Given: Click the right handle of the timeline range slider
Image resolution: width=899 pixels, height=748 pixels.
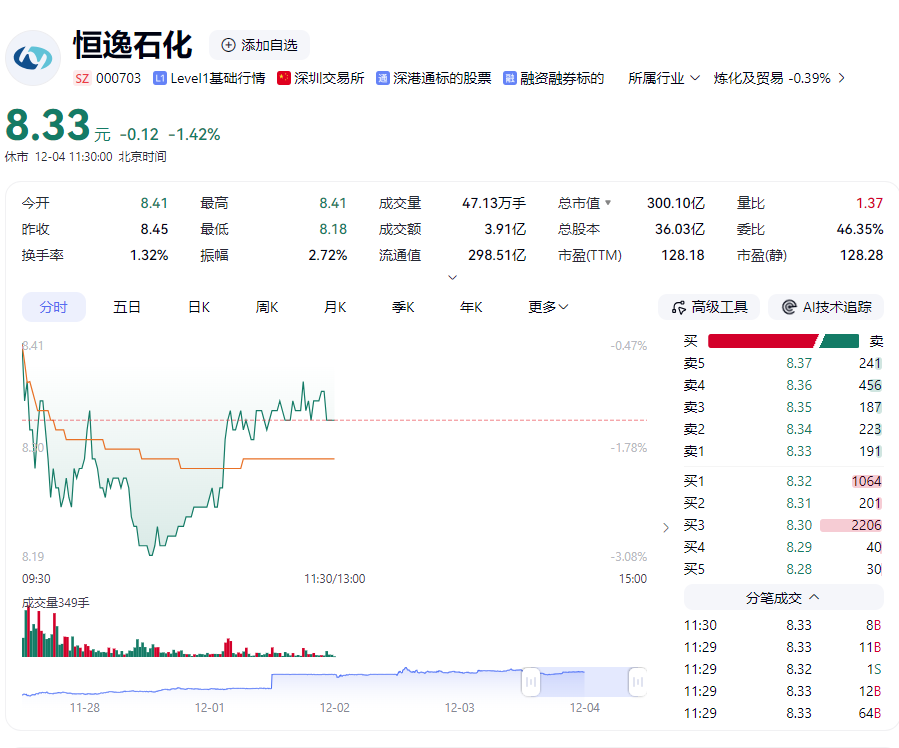Looking at the screenshot, I should click(636, 682).
